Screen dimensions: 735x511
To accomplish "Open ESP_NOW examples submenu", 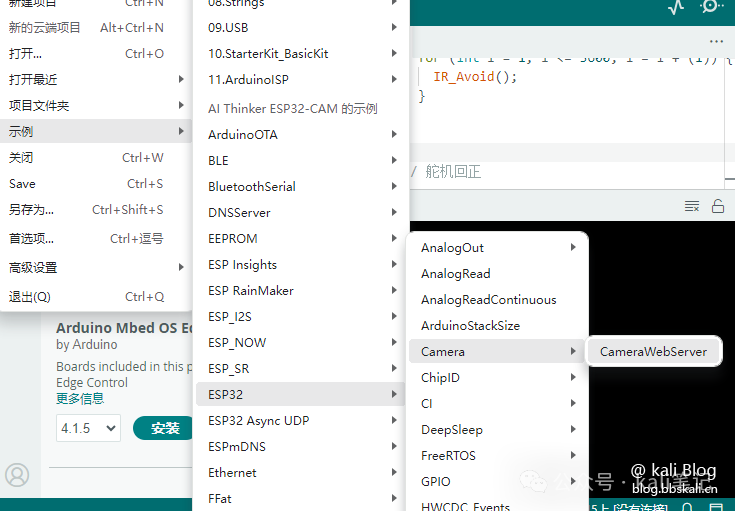I will [301, 342].
